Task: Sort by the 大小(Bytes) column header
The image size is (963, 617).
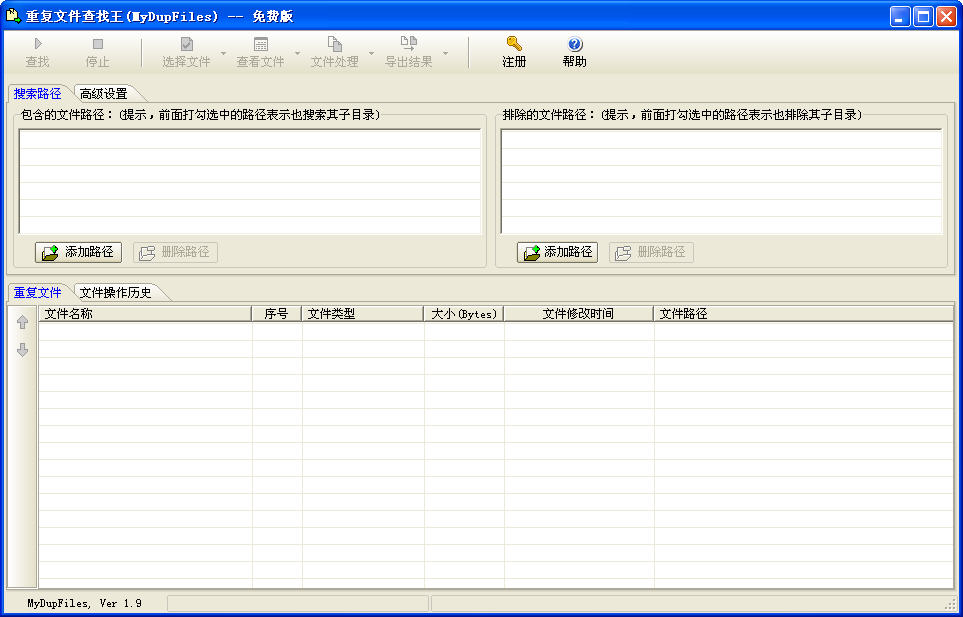Action: (x=464, y=314)
